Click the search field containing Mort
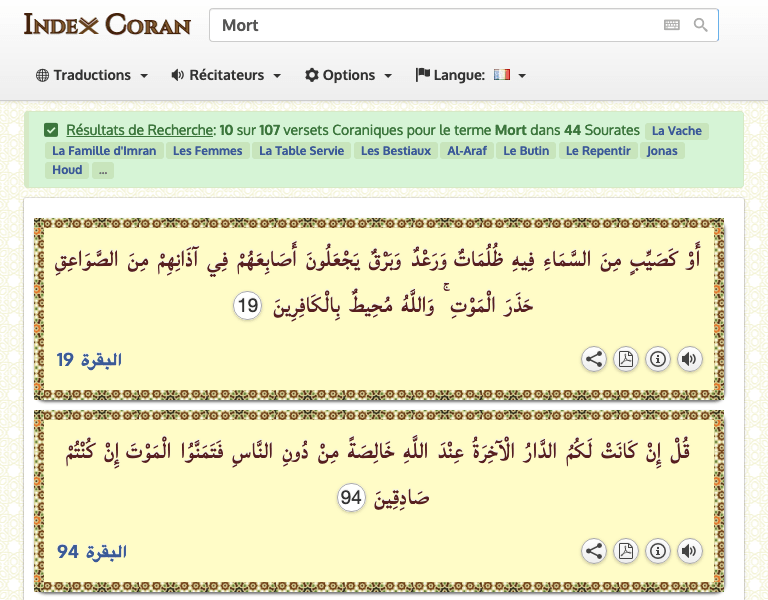Viewport: 768px width, 600px height. [435, 25]
